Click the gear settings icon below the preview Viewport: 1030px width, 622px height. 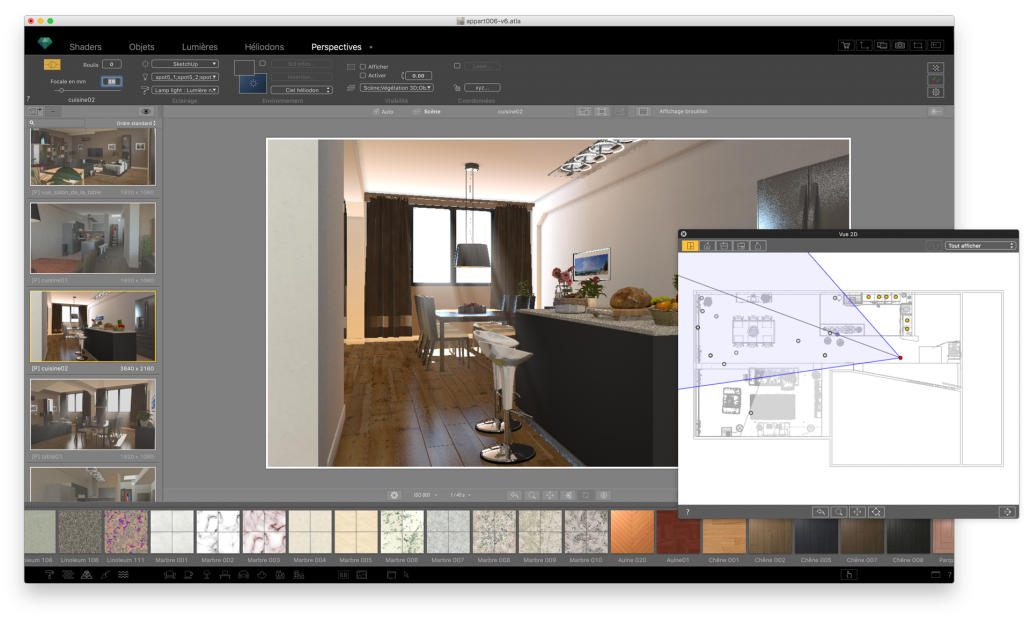[x=394, y=494]
